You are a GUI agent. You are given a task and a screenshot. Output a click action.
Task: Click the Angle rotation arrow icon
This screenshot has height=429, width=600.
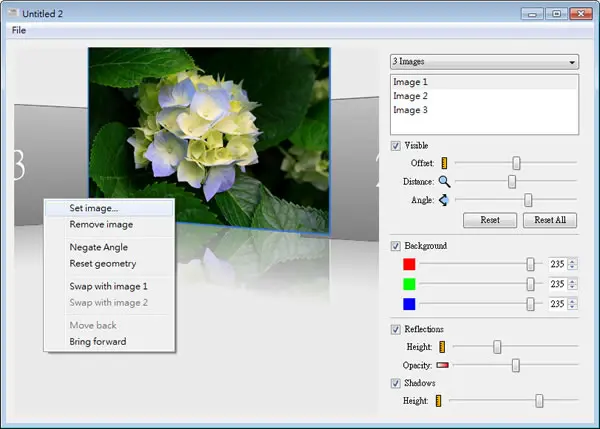444,200
